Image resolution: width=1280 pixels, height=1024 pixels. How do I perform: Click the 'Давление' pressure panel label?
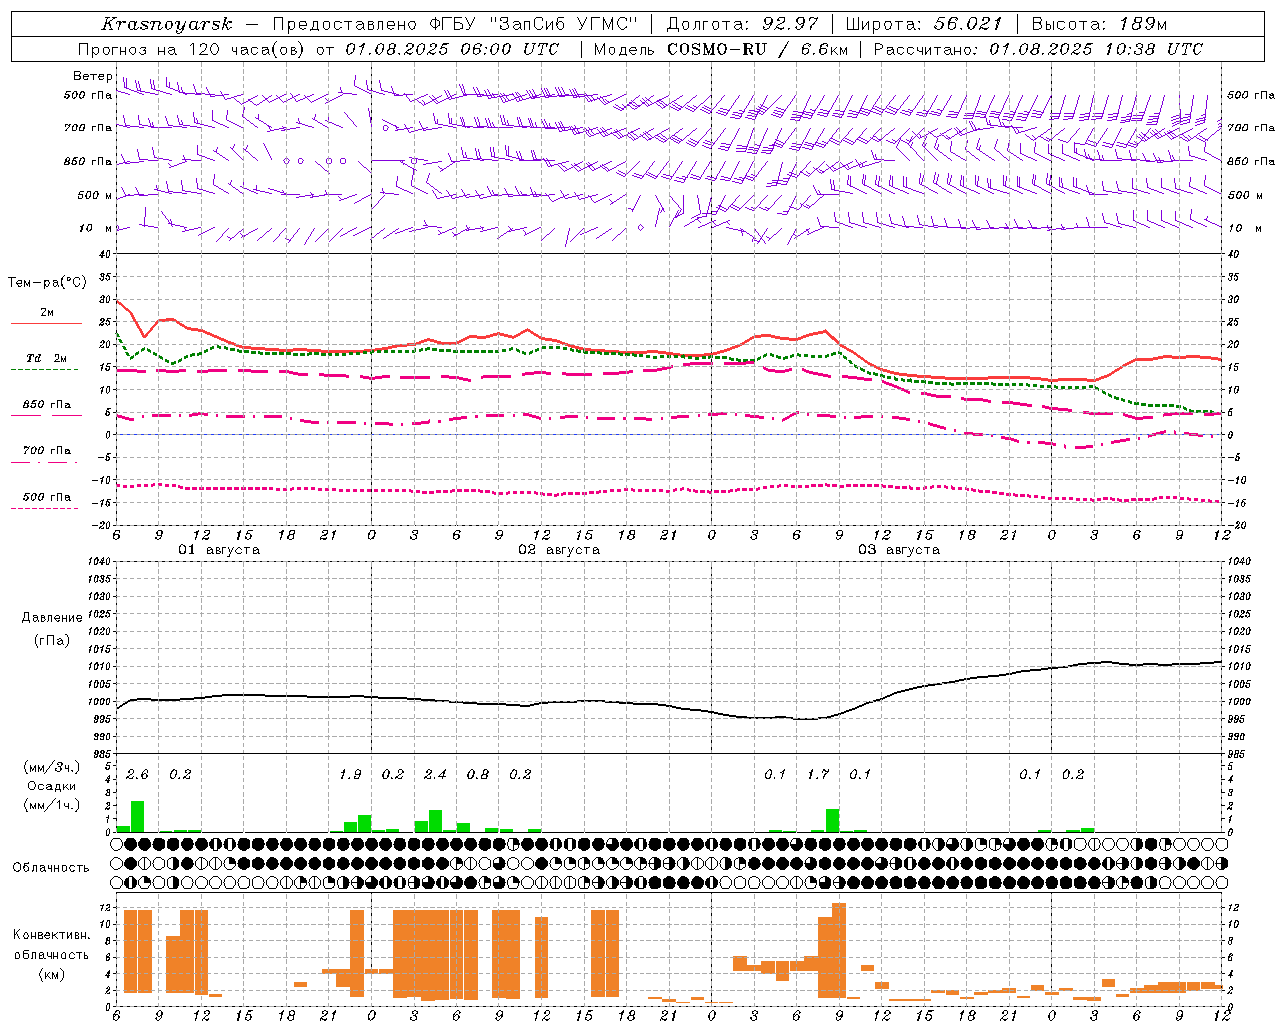[x=52, y=618]
